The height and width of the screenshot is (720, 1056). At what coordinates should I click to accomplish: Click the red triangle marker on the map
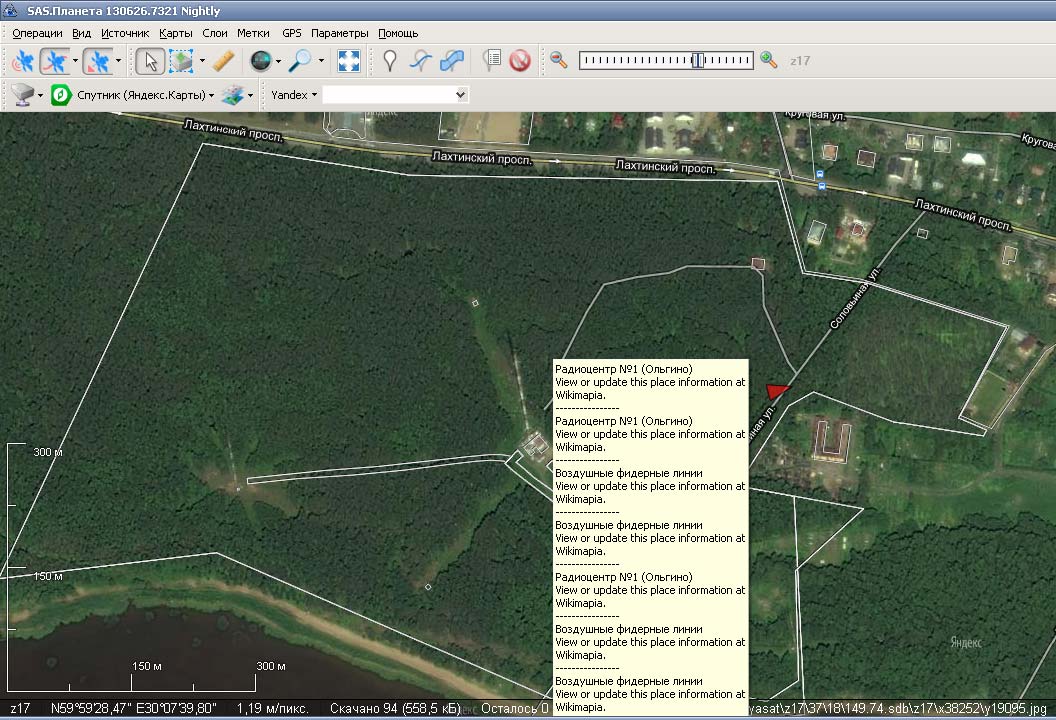click(776, 390)
